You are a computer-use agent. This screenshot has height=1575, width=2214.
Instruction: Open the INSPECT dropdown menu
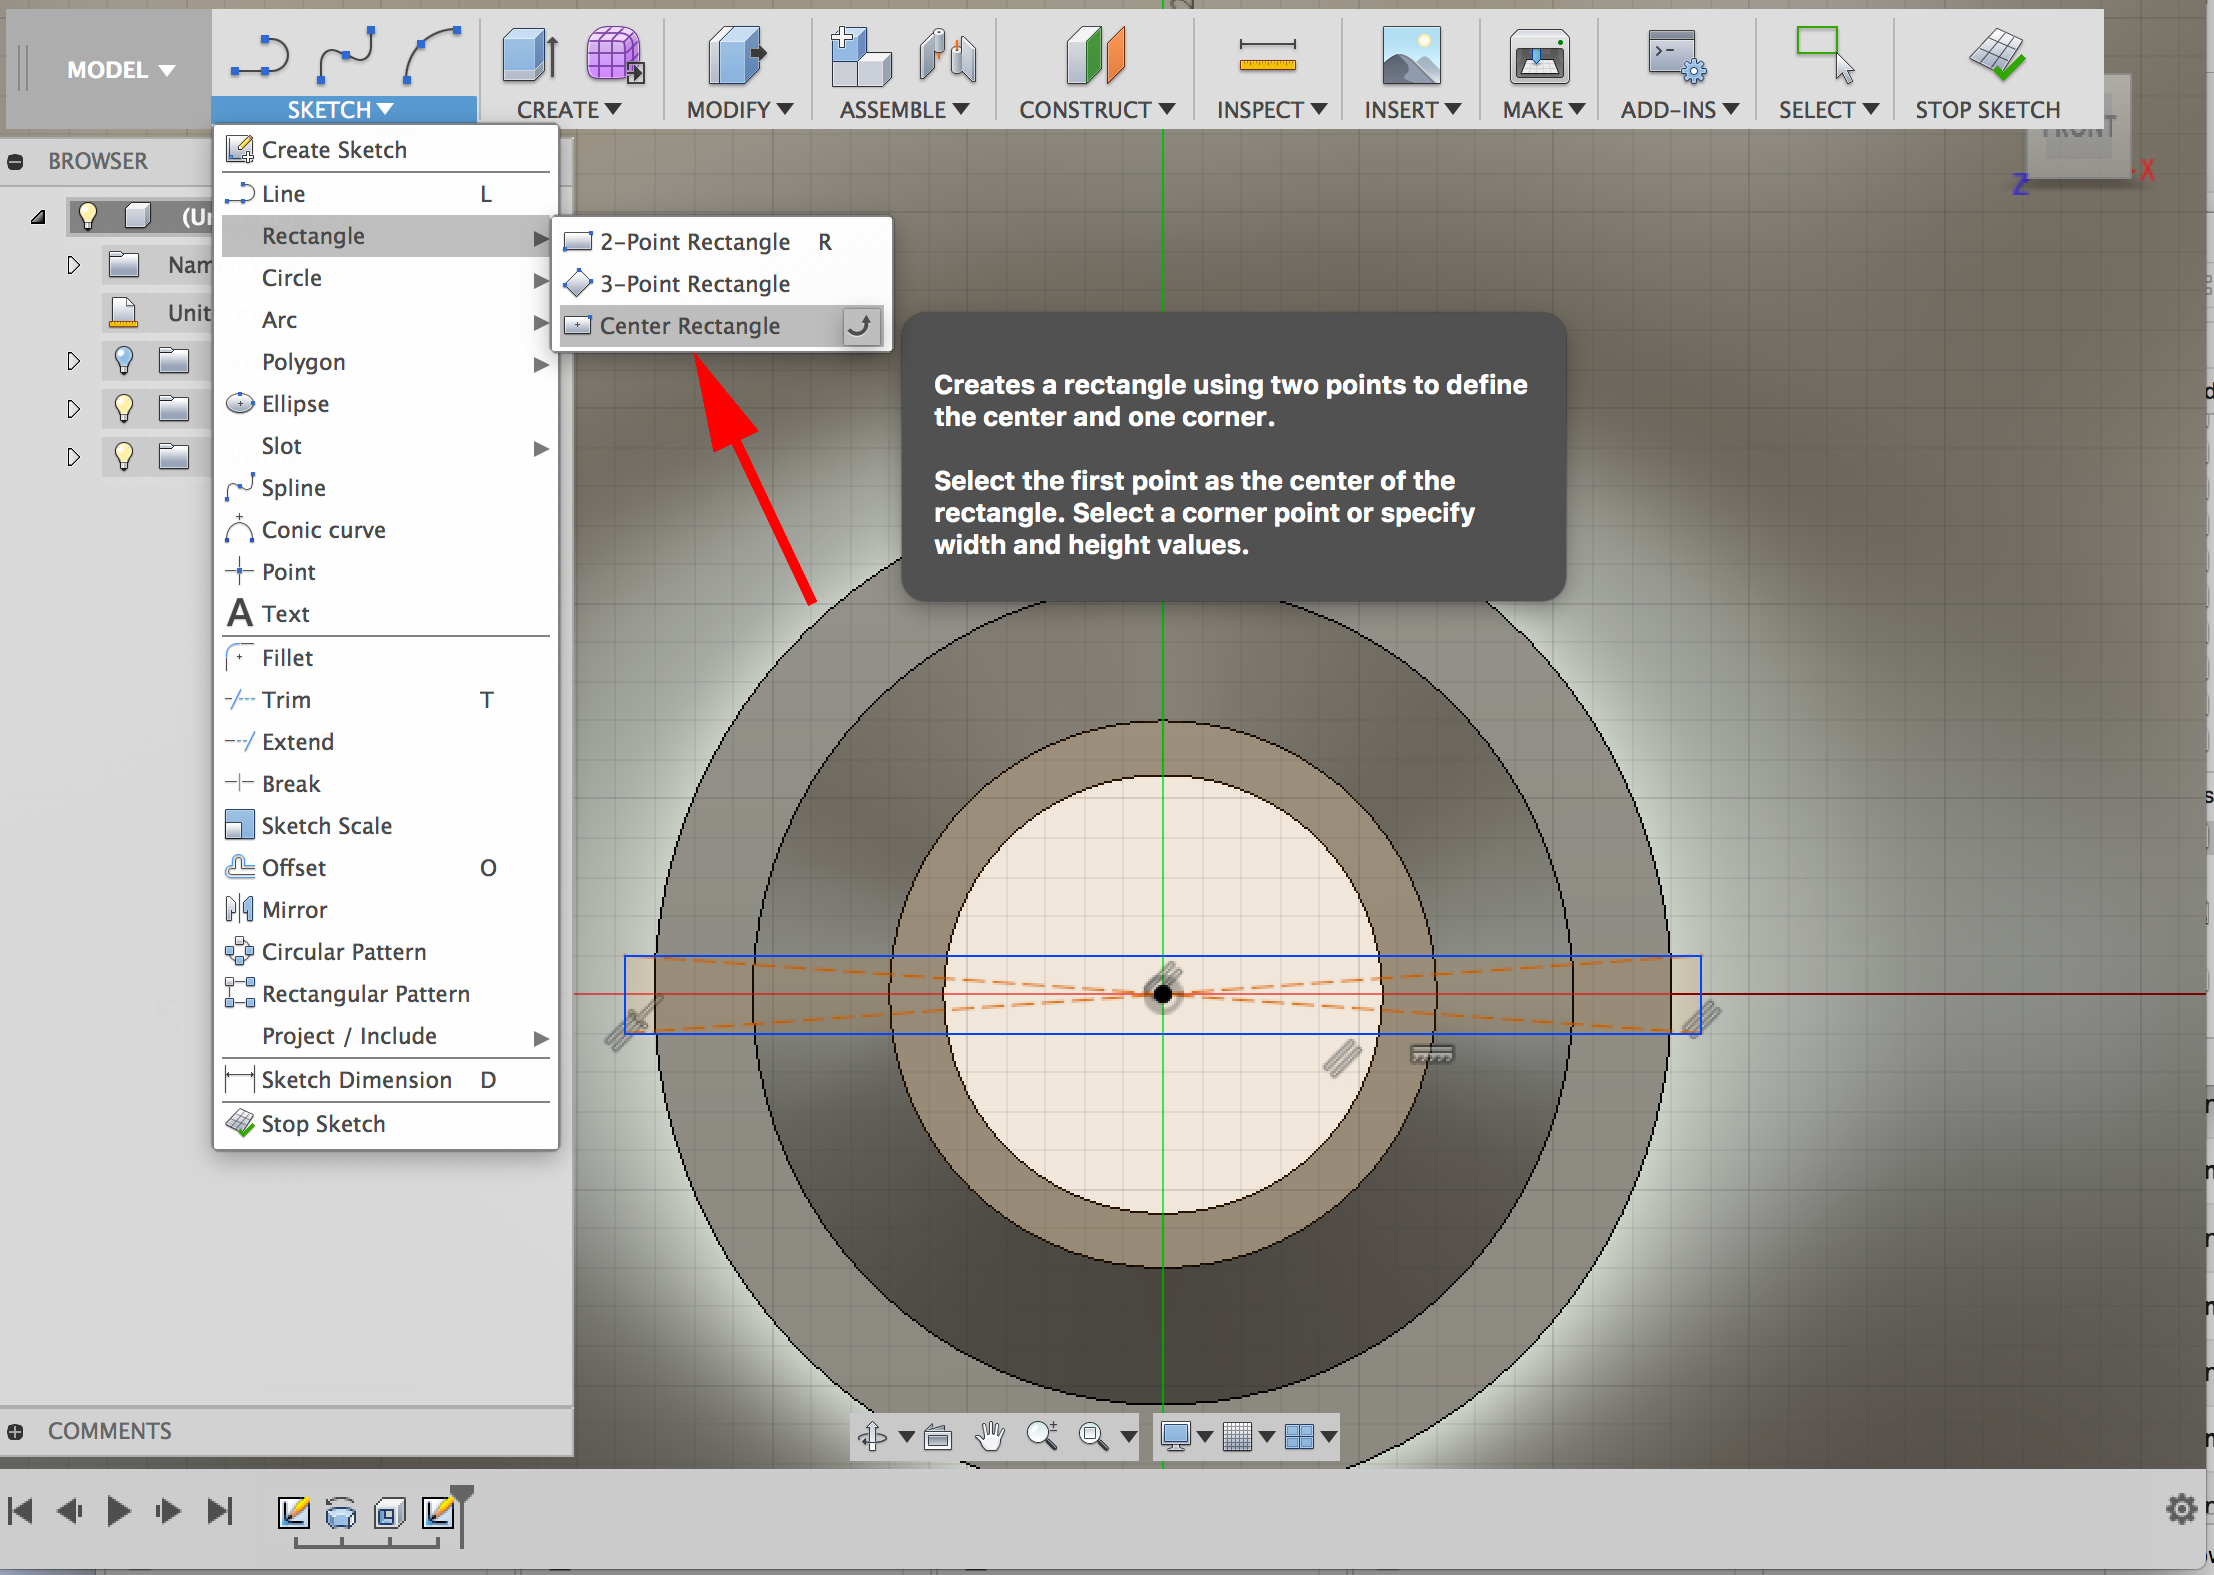tap(1272, 110)
